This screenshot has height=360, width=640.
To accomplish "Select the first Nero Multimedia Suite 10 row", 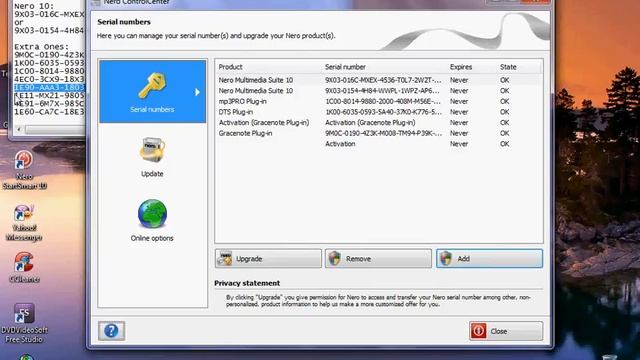I will [x=379, y=80].
